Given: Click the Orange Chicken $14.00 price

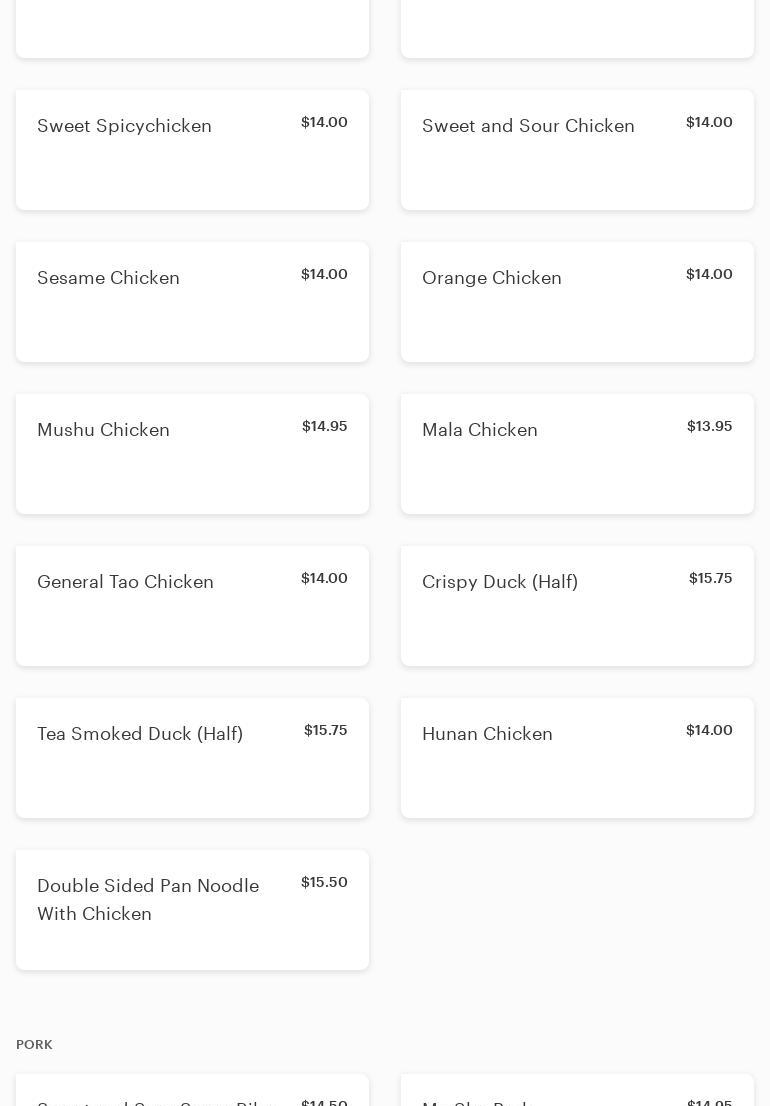Looking at the screenshot, I should point(709,274).
